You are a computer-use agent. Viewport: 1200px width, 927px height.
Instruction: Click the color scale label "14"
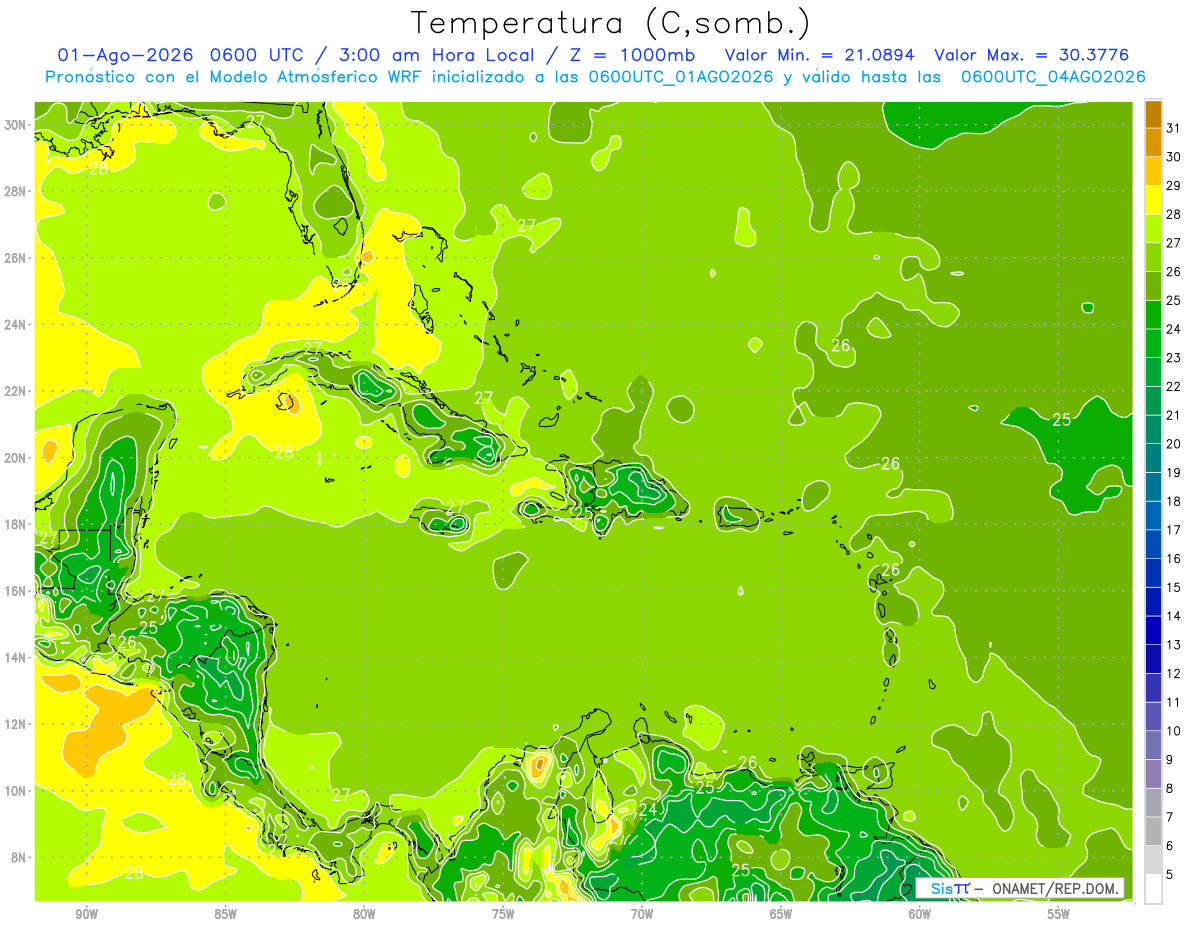coord(1174,616)
